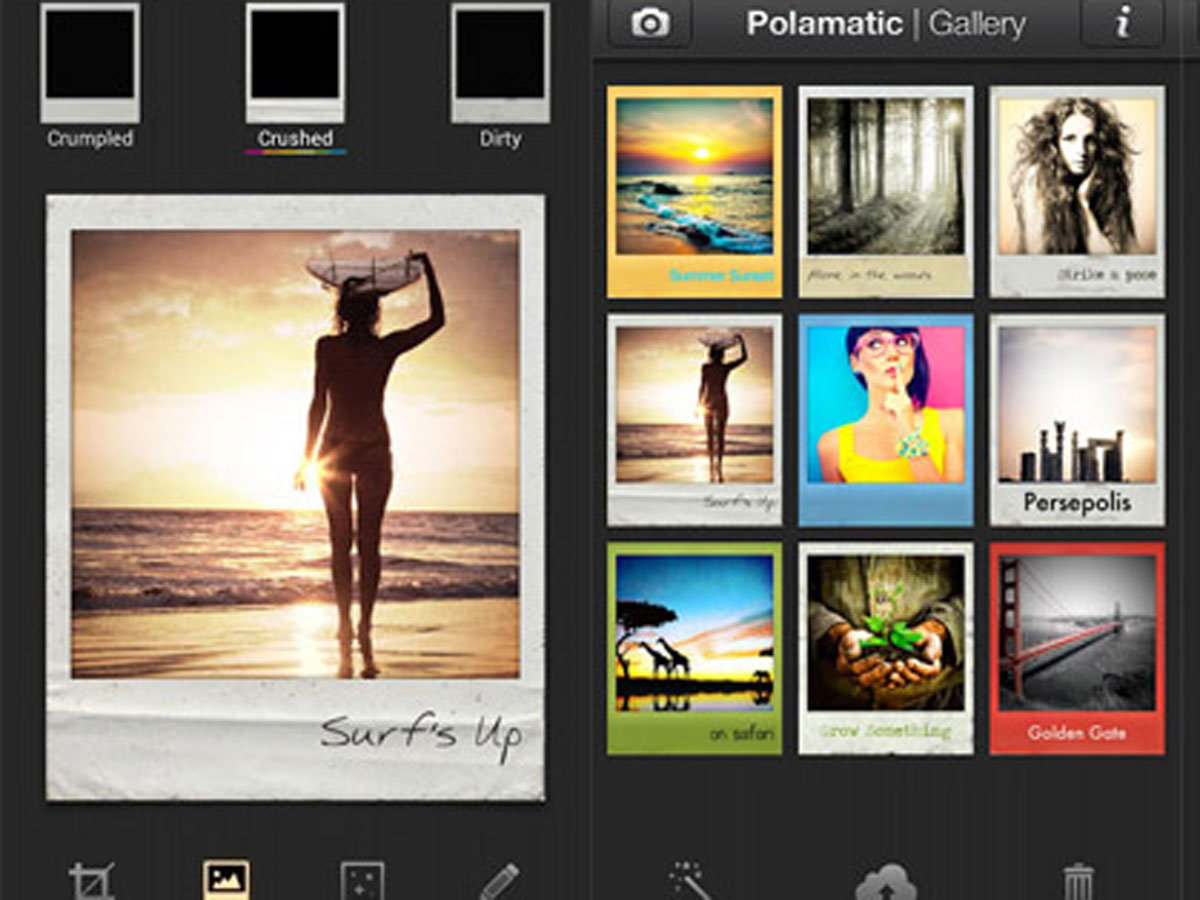Viewport: 1200px width, 900px height.
Task: Select the crop tool icon
Action: point(92,882)
